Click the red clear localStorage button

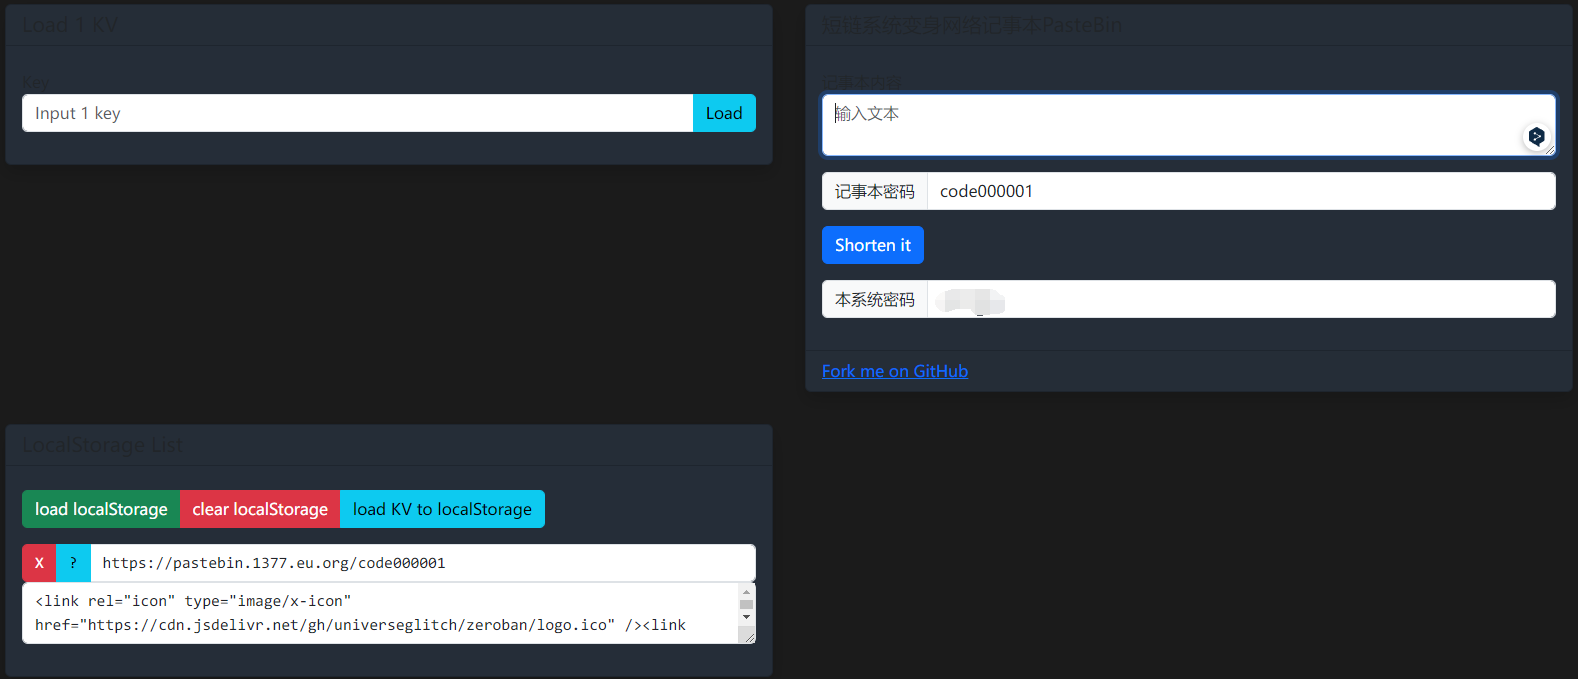260,509
